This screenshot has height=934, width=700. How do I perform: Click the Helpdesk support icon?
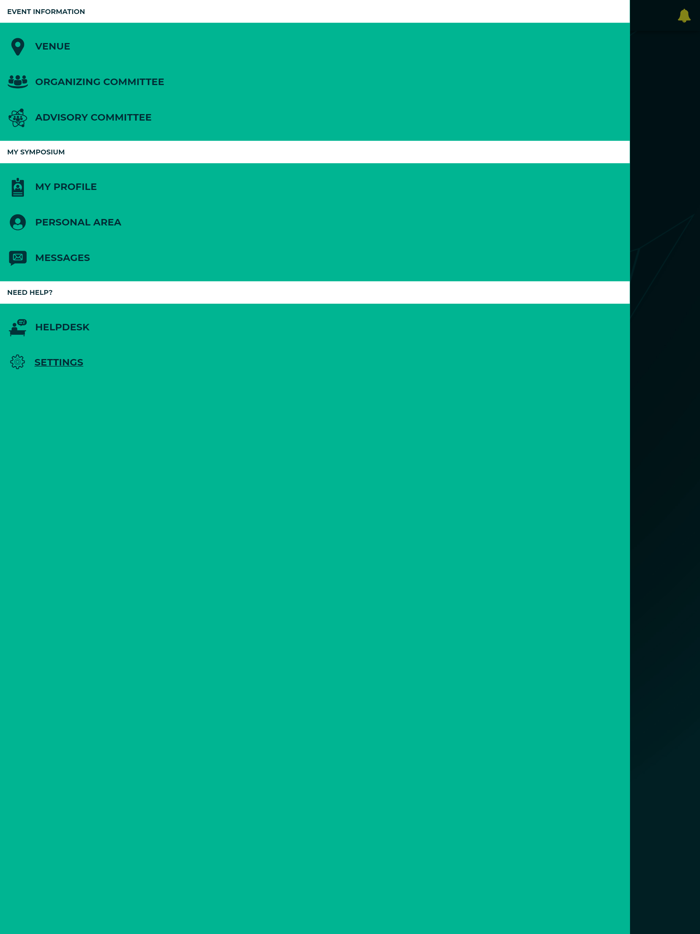18,327
